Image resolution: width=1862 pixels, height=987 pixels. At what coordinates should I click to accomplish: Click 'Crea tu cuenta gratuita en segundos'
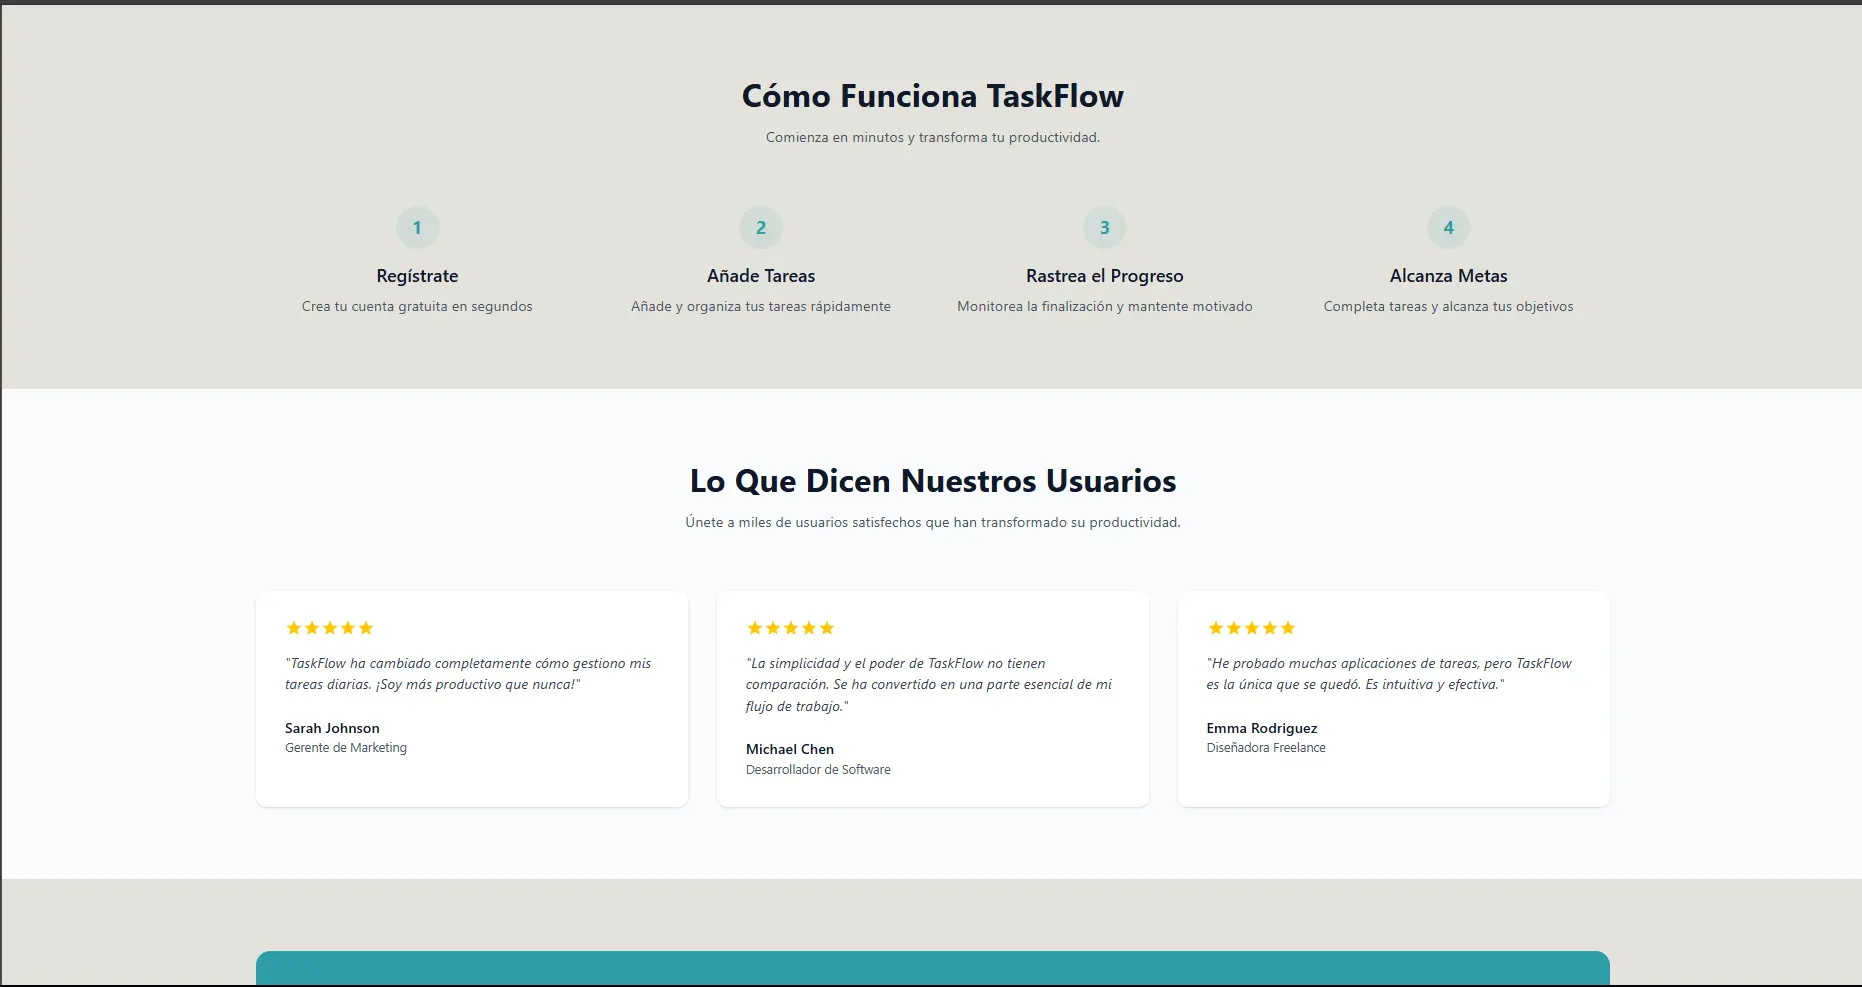417,306
